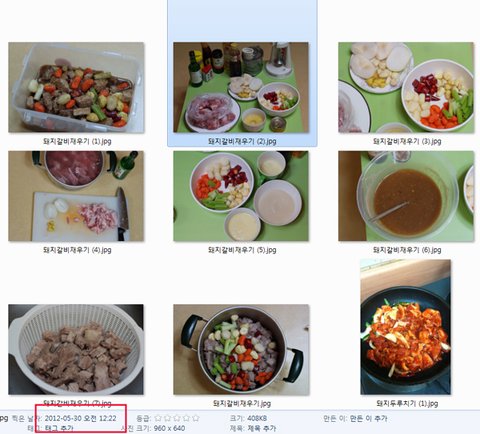The width and height of the screenshot is (480, 434).
Task: Select the highlighted 돼지갈비재우기 (2).jpg thumbnail
Action: pos(241,87)
